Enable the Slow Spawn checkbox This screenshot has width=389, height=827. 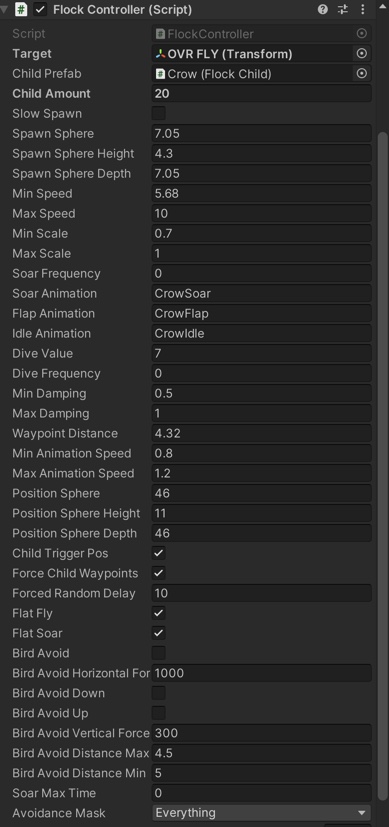[x=158, y=113]
